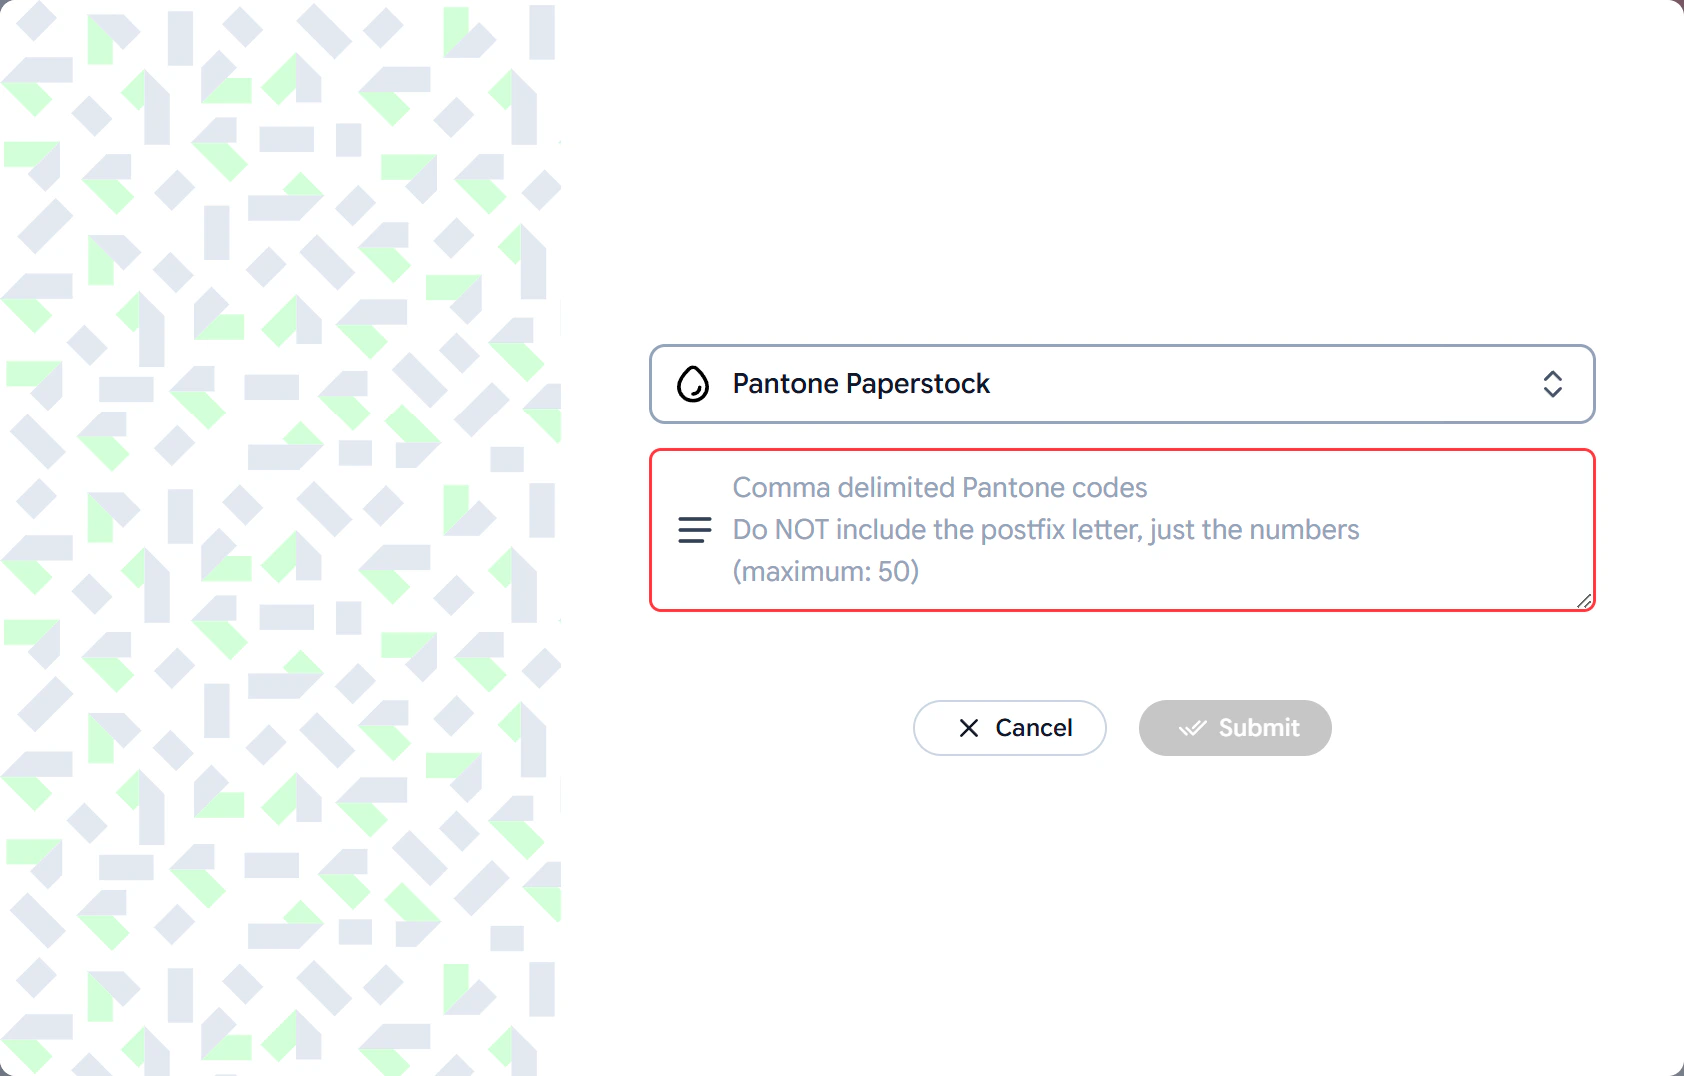Click the "Pantone Paperstock" label text
This screenshot has height=1076, width=1684.
(861, 384)
